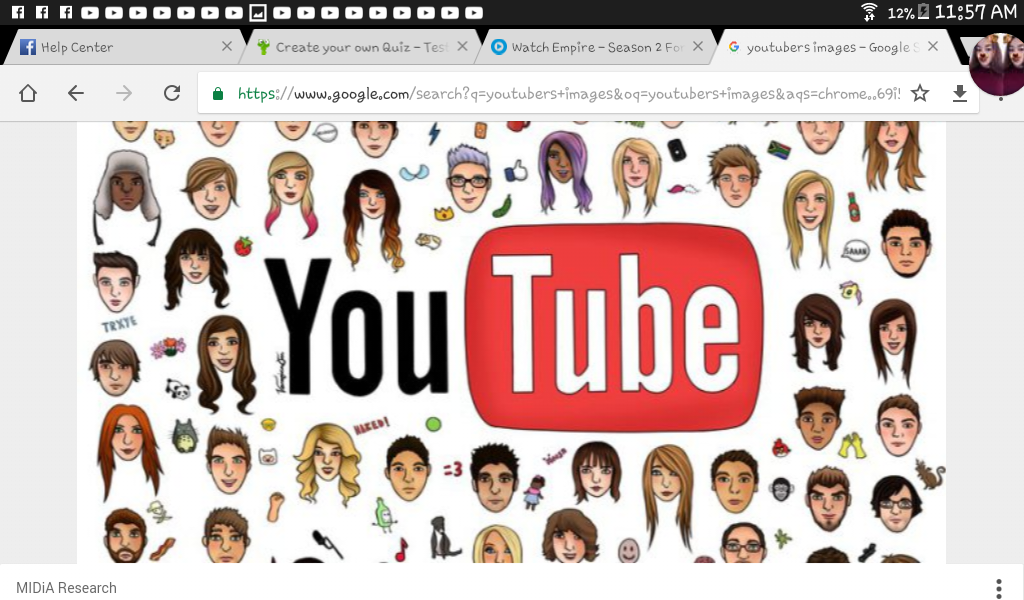Viewport: 1024px width, 600px height.
Task: Tap the battery indicator icon
Action: (x=923, y=12)
